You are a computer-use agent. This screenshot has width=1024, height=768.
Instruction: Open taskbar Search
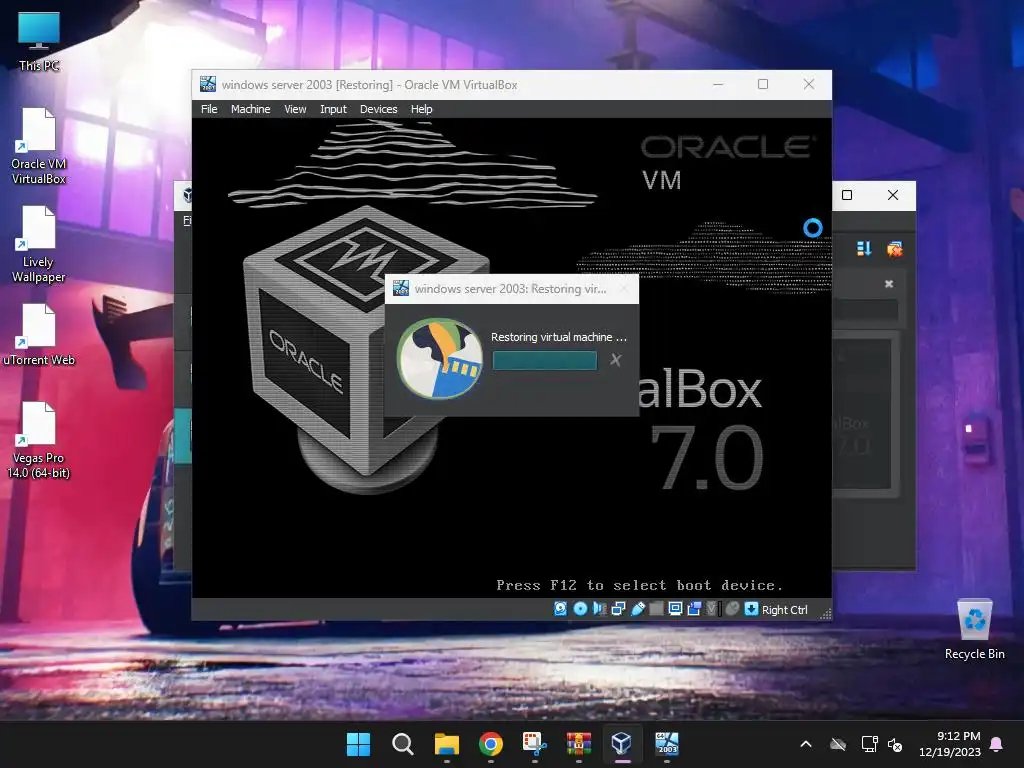point(402,744)
